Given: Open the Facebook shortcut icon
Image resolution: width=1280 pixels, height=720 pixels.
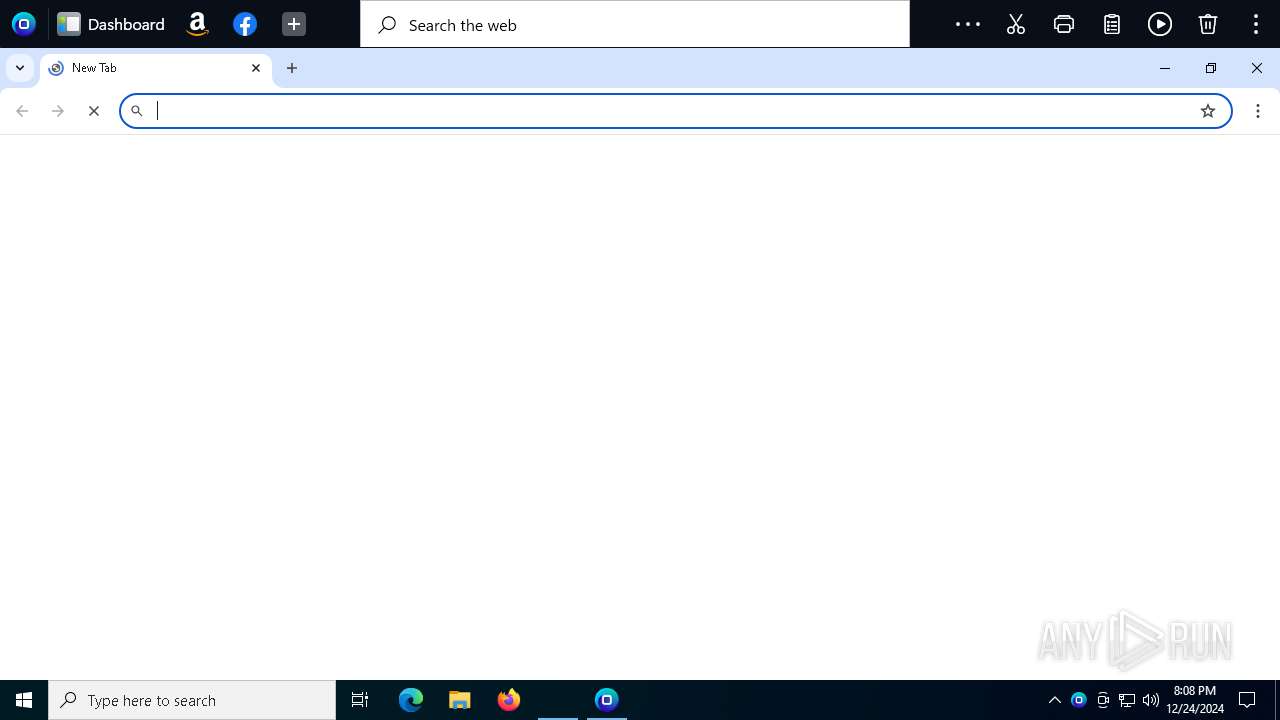Looking at the screenshot, I should [245, 24].
